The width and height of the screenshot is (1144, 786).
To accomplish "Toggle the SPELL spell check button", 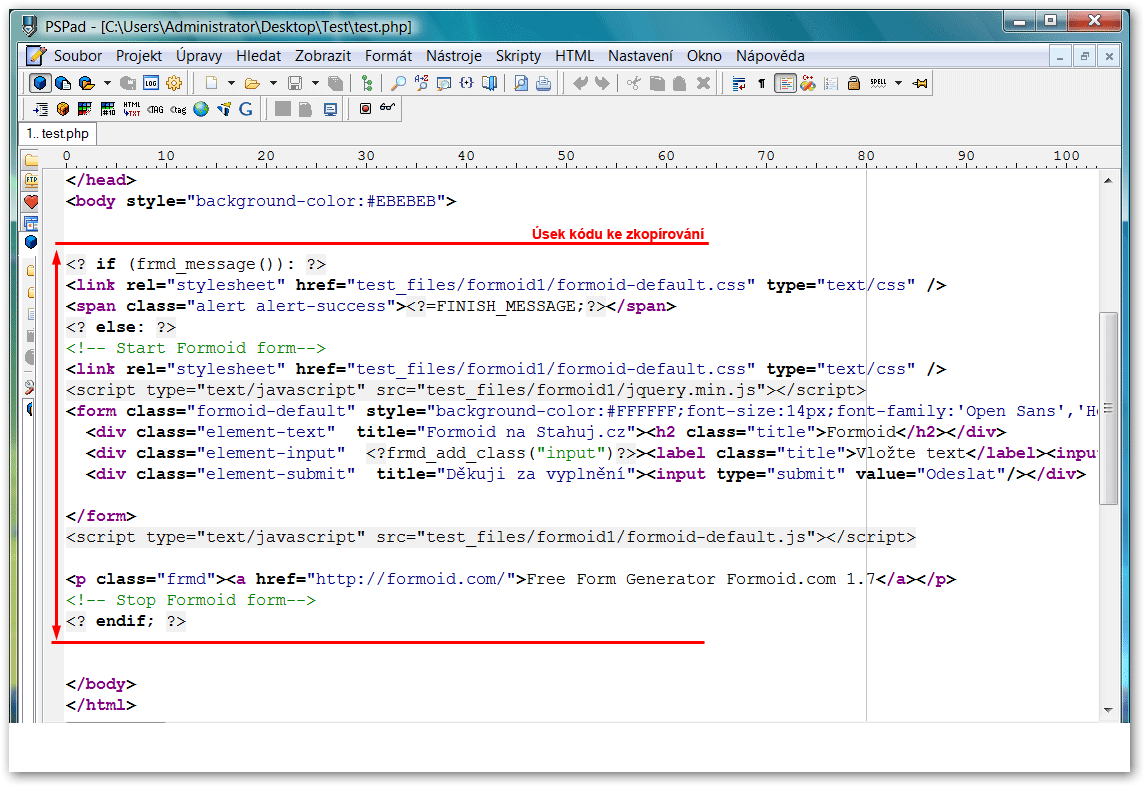I will pyautogui.click(x=878, y=83).
